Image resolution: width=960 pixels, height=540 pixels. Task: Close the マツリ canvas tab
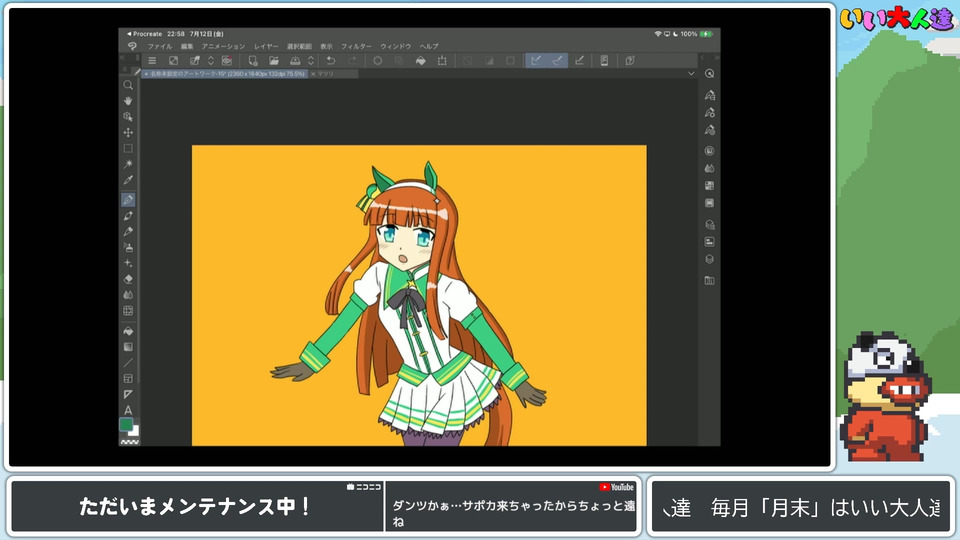pos(313,74)
